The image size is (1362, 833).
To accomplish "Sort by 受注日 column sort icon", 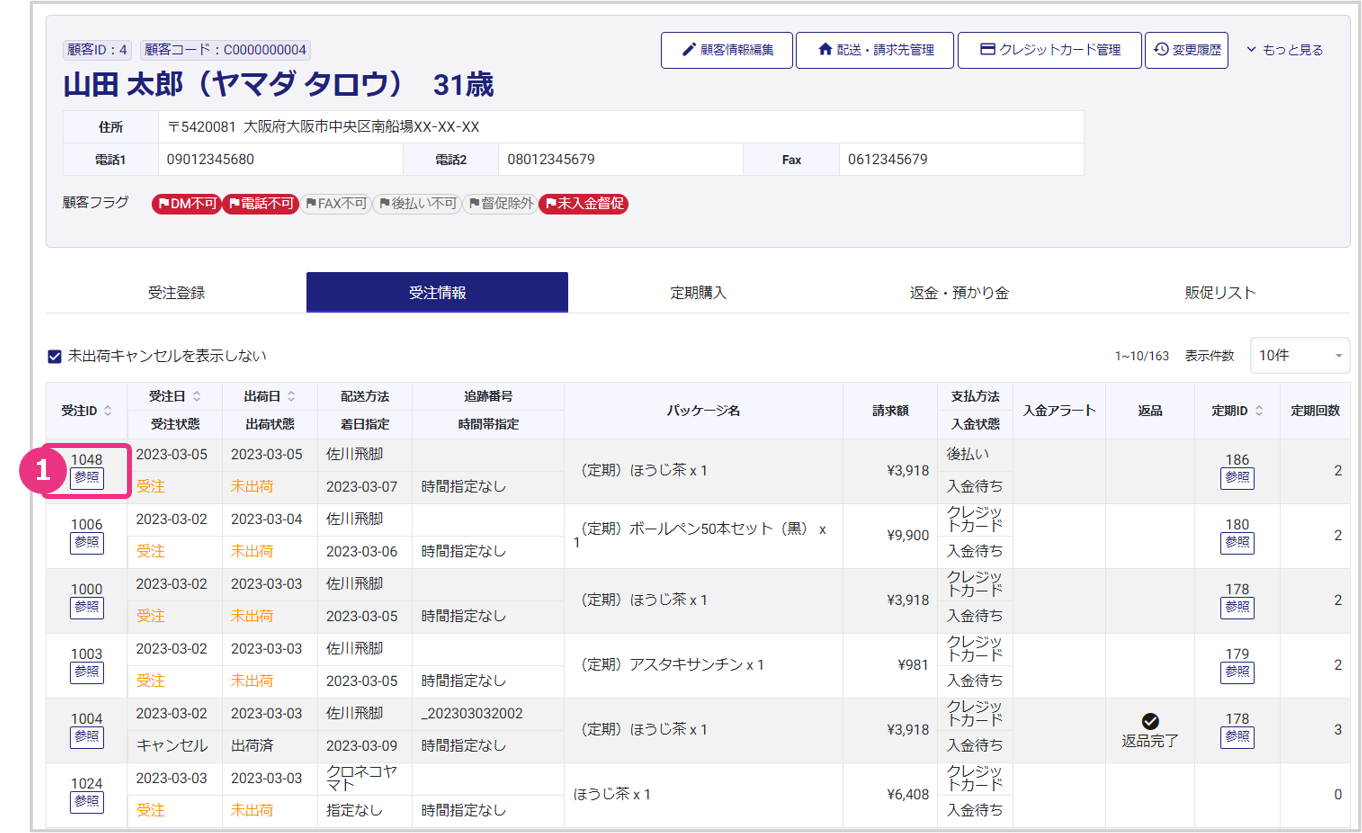I will [197, 397].
